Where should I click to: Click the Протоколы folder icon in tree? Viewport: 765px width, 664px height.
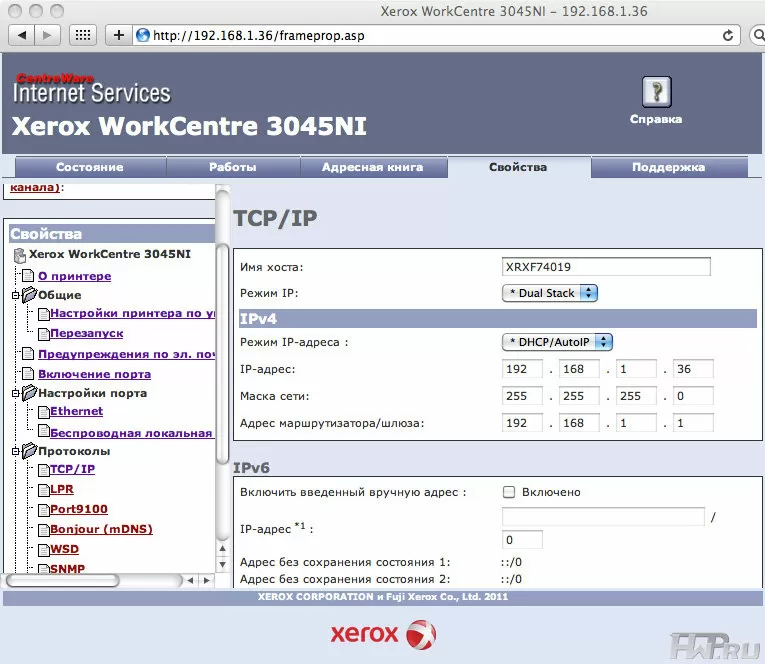pos(29,451)
